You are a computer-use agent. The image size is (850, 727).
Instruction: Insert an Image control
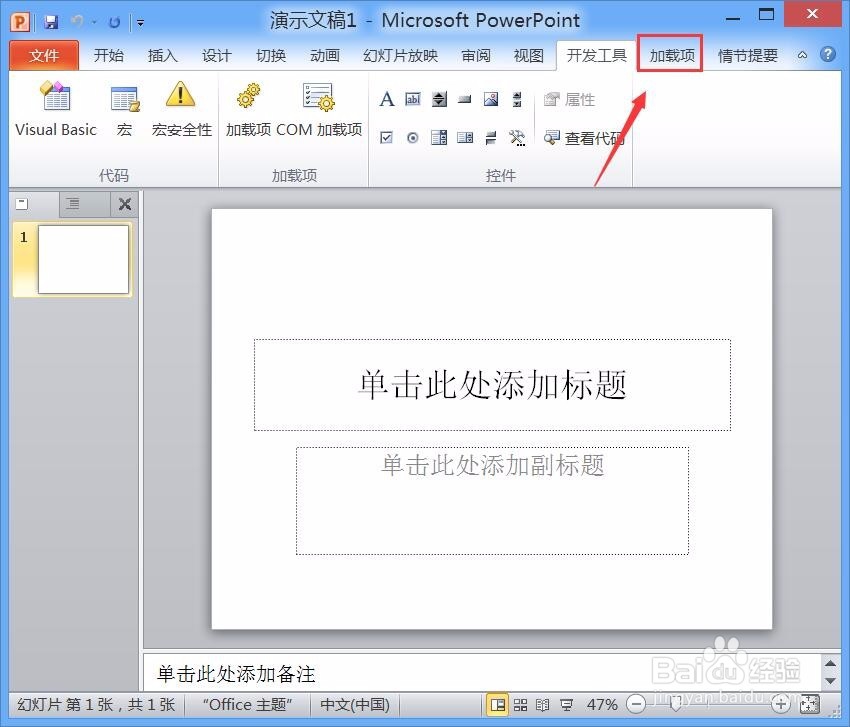point(490,99)
